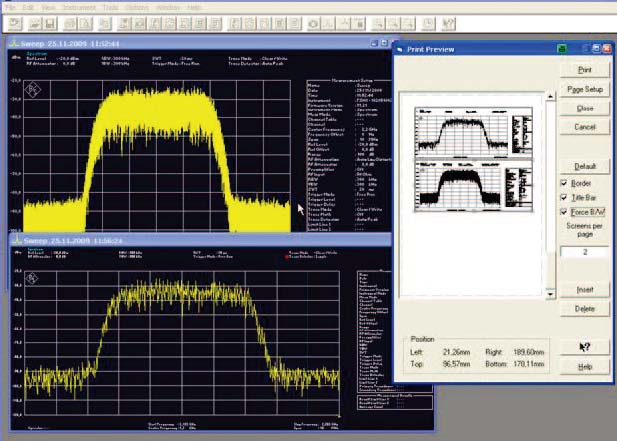This screenshot has height=441, width=617.
Task: Click the floppy disk save icon
Action: (x=51, y=22)
